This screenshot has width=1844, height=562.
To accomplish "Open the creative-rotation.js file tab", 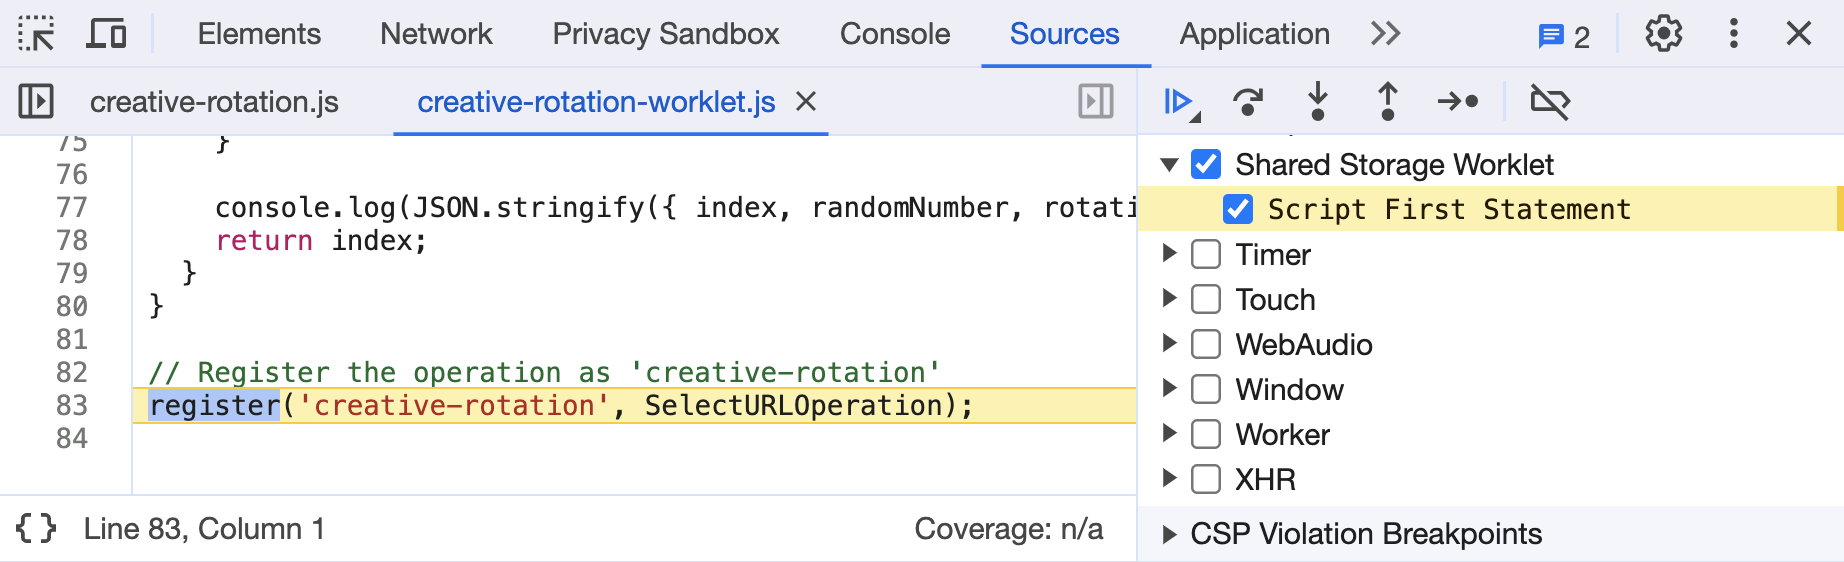I will [x=214, y=102].
